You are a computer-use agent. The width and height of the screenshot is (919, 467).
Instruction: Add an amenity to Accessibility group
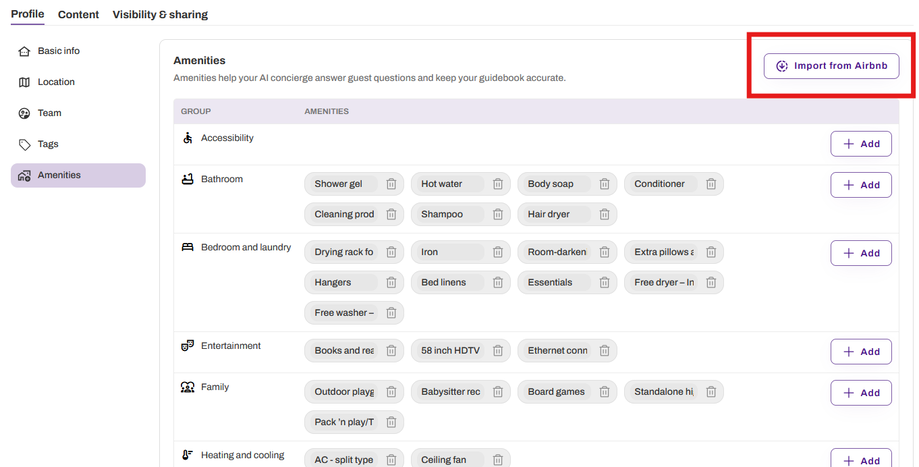point(861,144)
